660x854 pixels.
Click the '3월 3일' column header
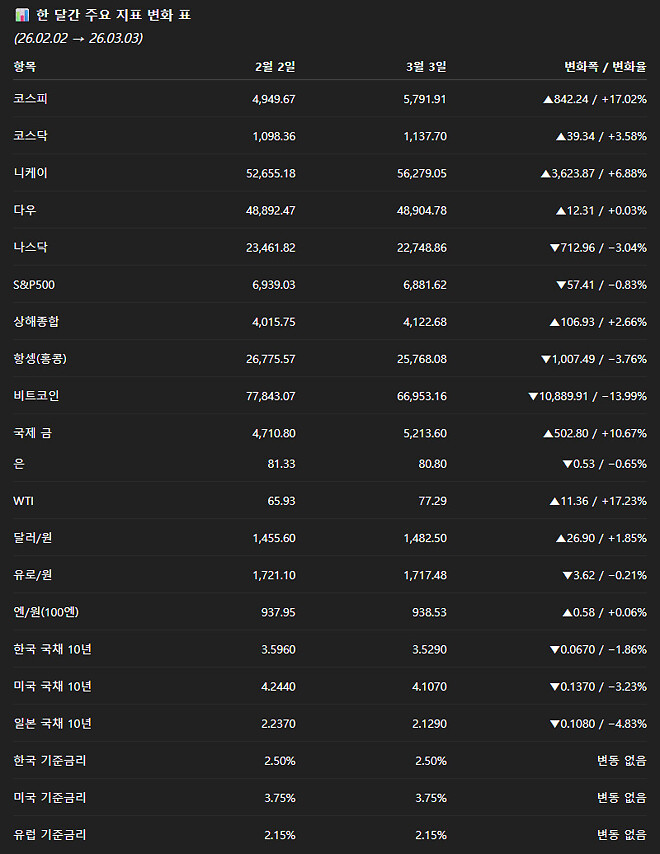click(x=426, y=66)
